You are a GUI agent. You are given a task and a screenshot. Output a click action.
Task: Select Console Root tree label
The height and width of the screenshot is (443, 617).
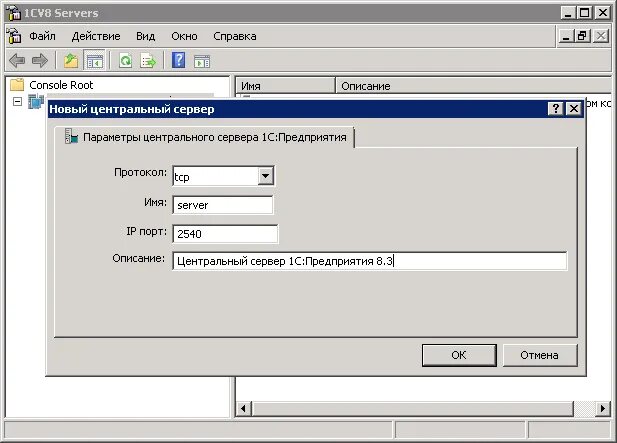61,85
